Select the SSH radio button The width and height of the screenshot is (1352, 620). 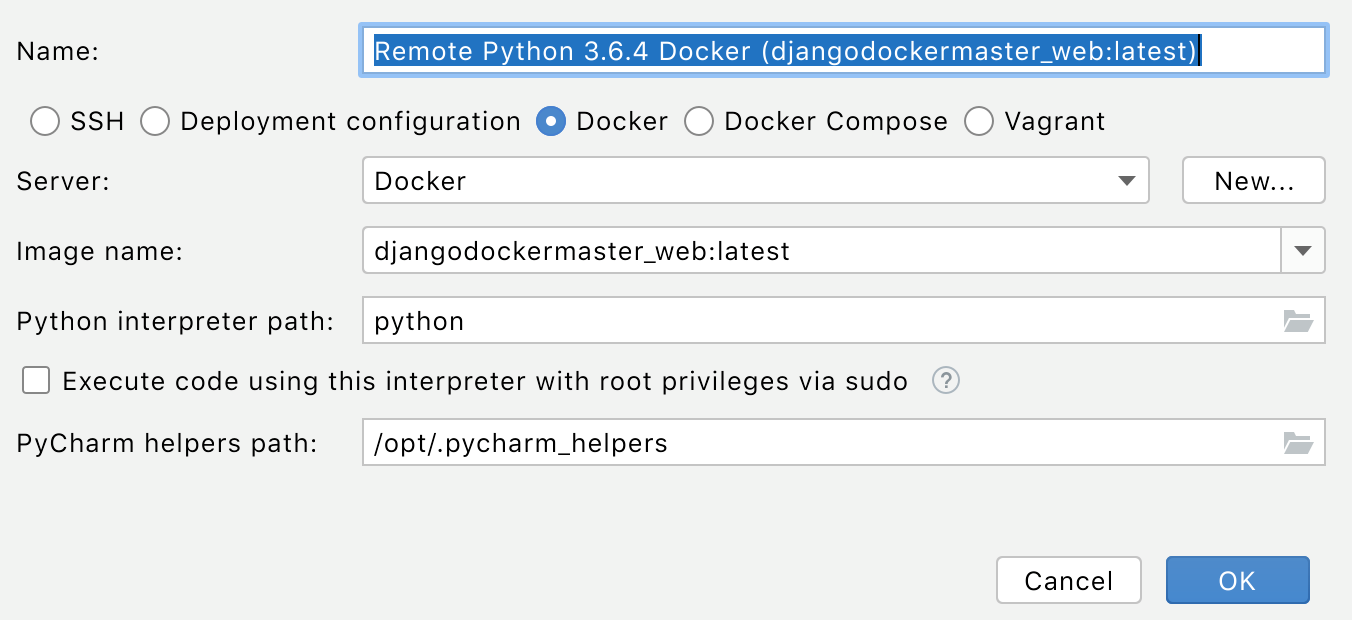point(45,122)
